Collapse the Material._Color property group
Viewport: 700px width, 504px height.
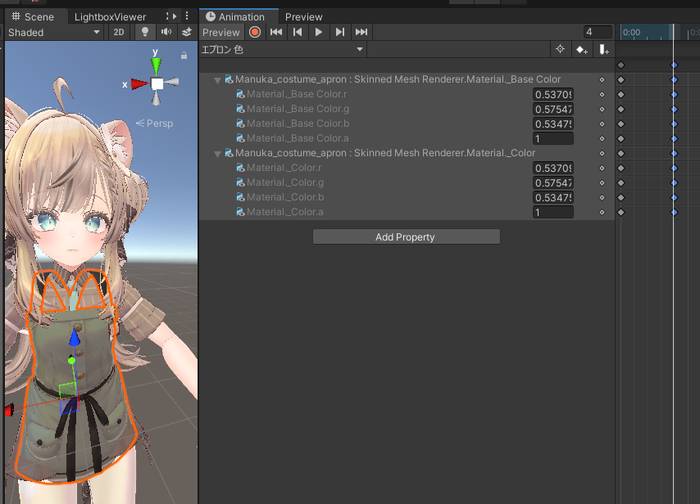(x=217, y=154)
